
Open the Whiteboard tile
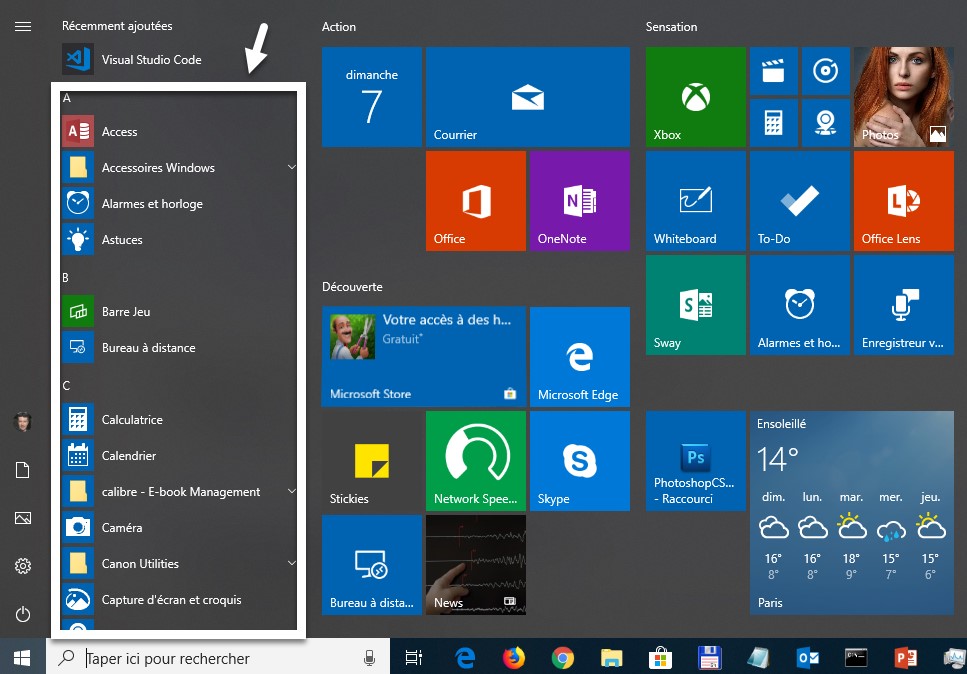tap(695, 201)
